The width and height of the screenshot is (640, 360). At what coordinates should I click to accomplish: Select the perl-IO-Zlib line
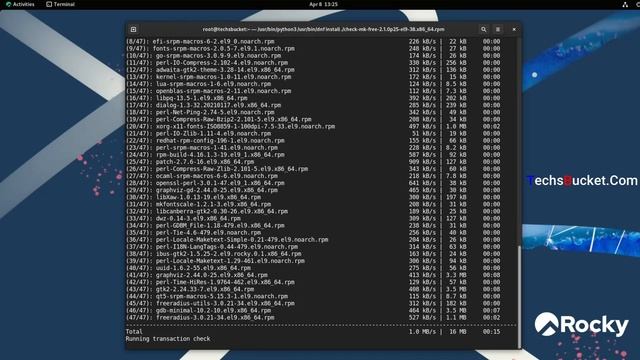(313, 133)
